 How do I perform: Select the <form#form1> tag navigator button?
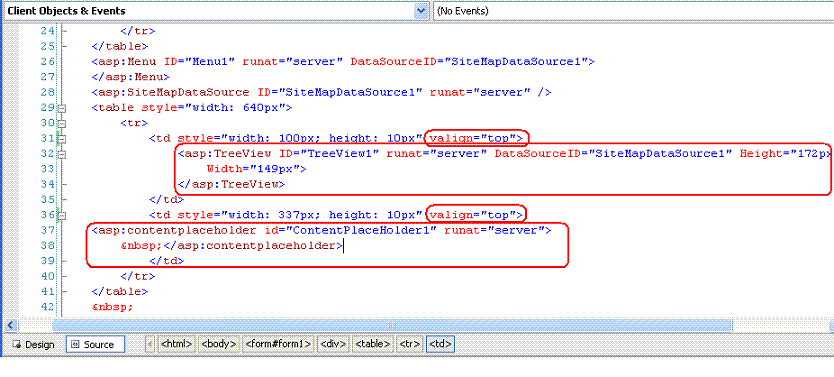pyautogui.click(x=278, y=344)
